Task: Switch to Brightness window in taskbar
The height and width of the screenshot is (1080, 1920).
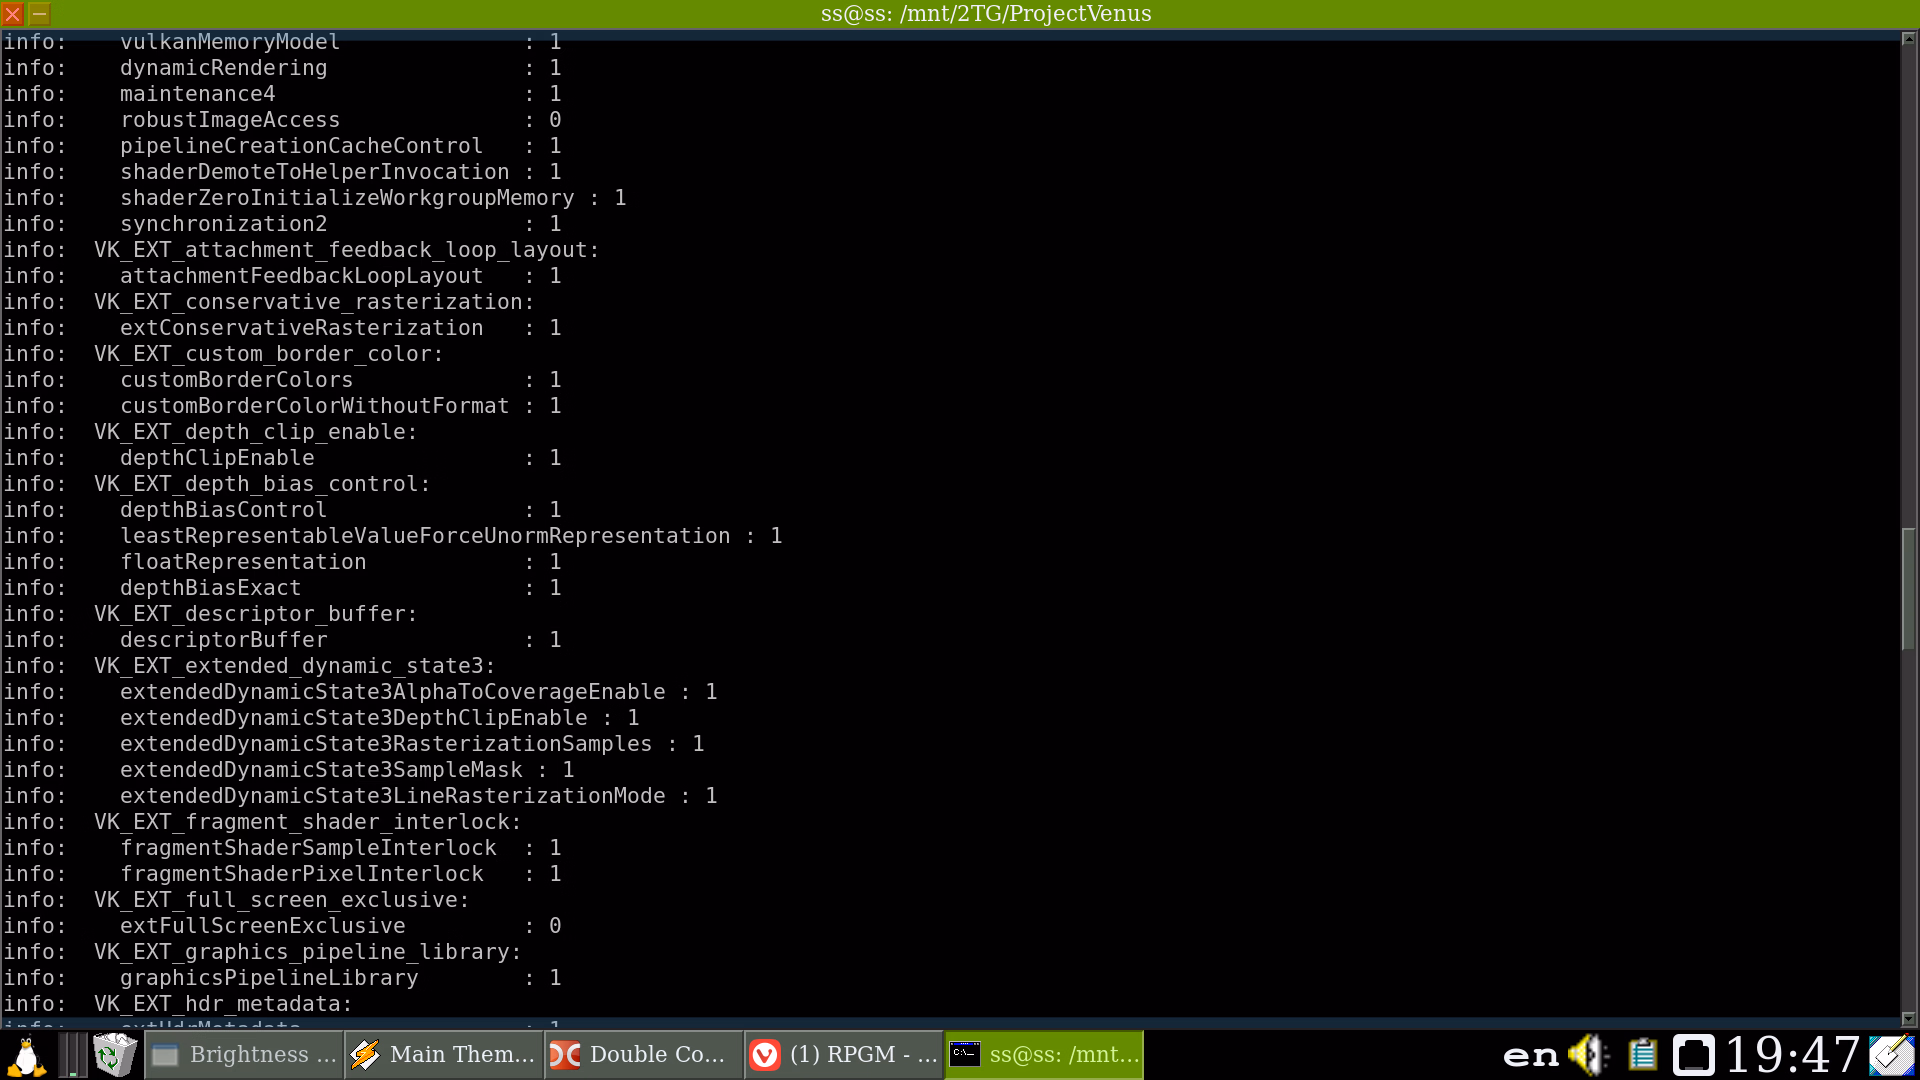Action: (x=244, y=1055)
